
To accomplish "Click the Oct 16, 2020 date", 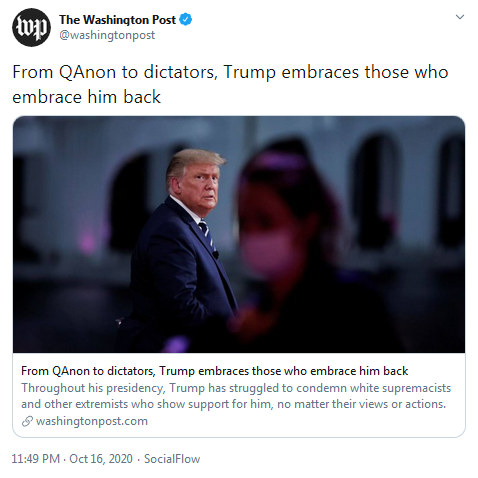I will [x=101, y=459].
